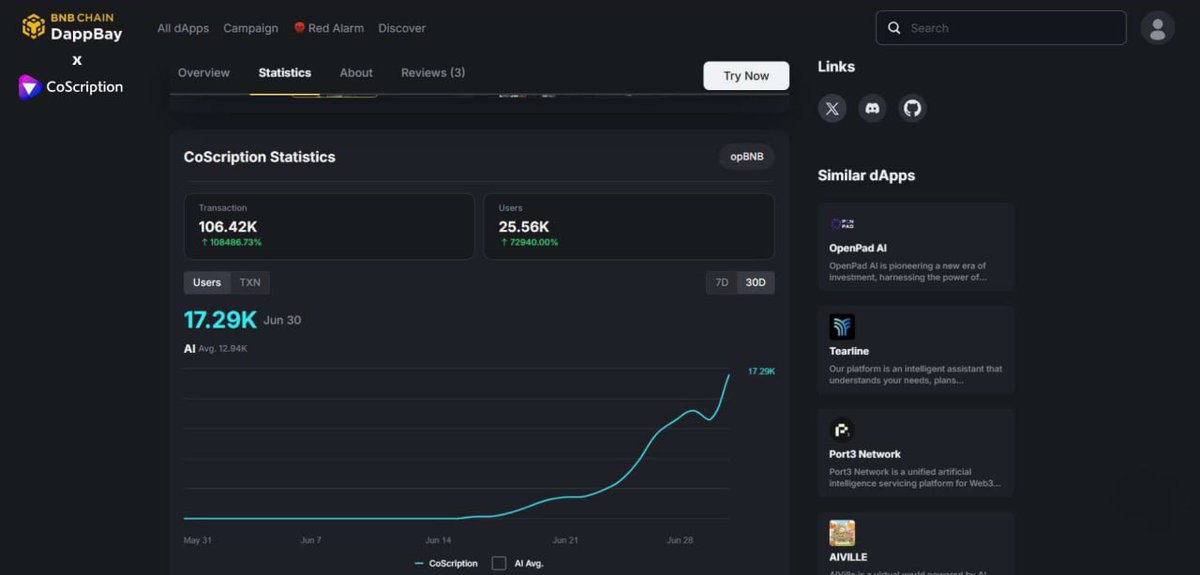The image size is (1200, 575).
Task: Open All dApps in navigation
Action: (x=183, y=28)
